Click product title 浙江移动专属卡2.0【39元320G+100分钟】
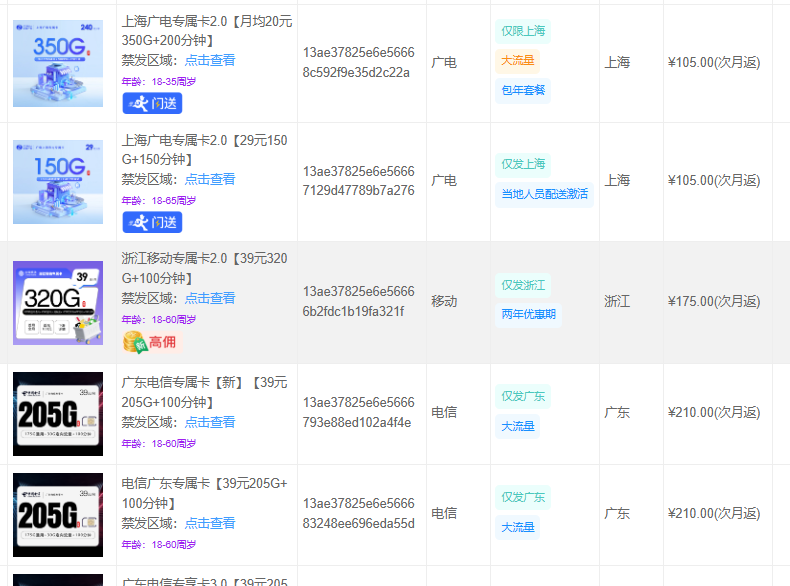The height and width of the screenshot is (586, 790). point(205,268)
